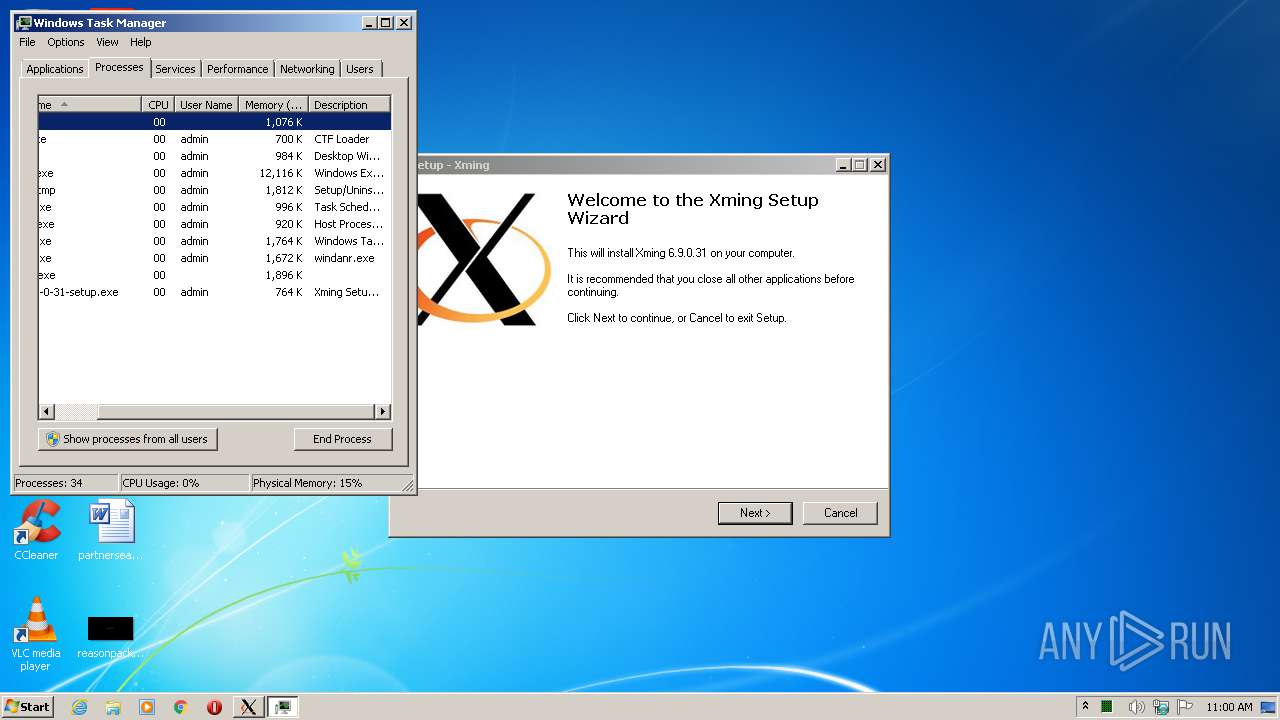
Task: Click the Start button
Action: tap(27, 707)
